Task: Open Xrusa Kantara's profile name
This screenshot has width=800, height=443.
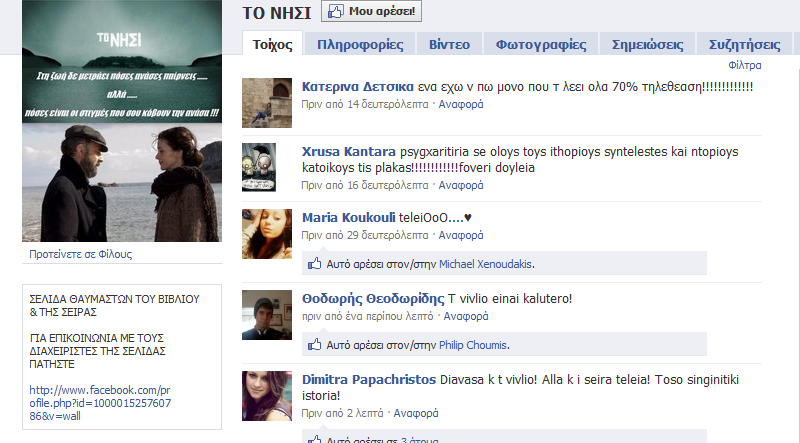Action: tap(348, 152)
